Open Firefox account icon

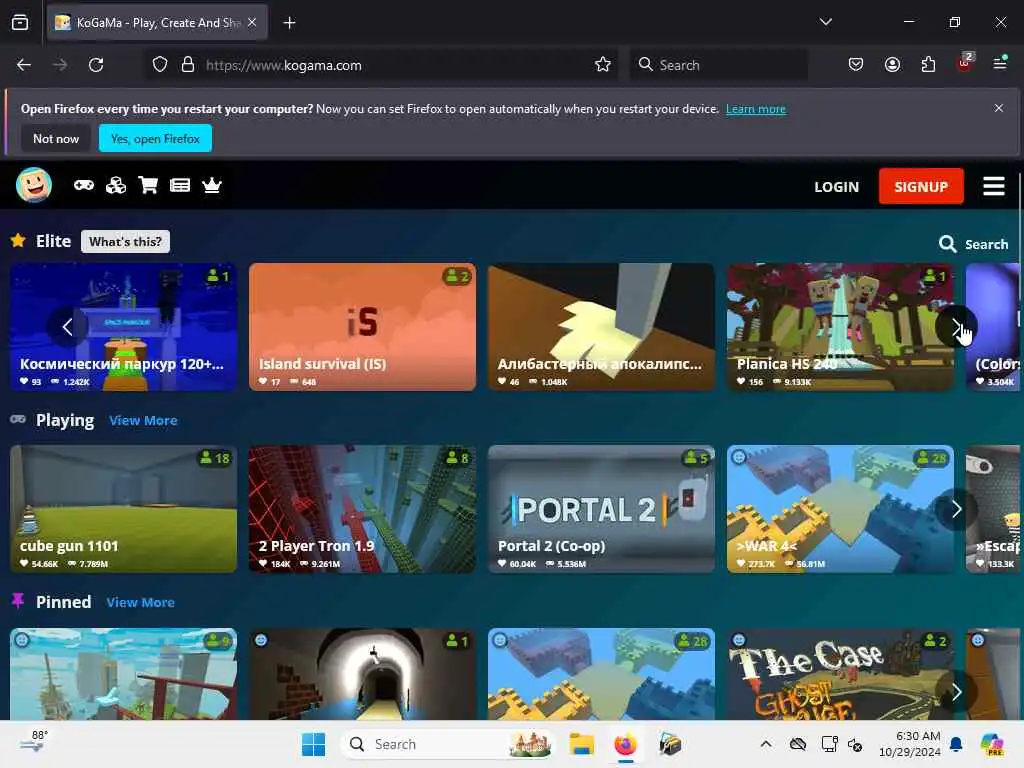[892, 65]
